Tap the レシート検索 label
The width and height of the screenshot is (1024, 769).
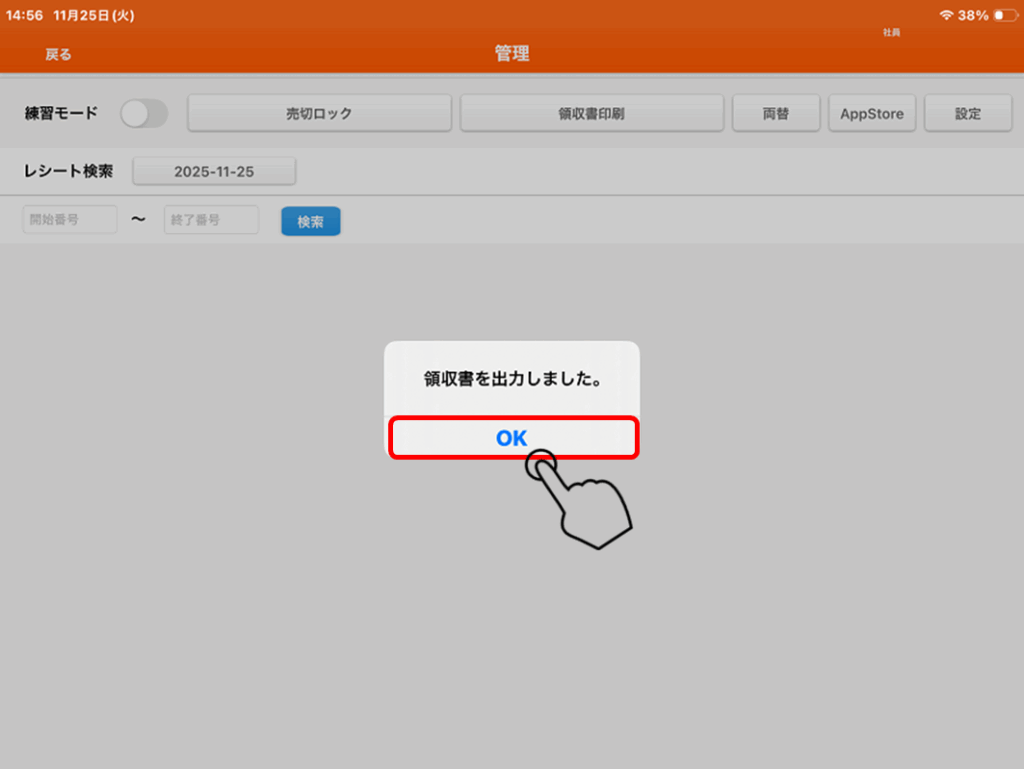[x=69, y=171]
